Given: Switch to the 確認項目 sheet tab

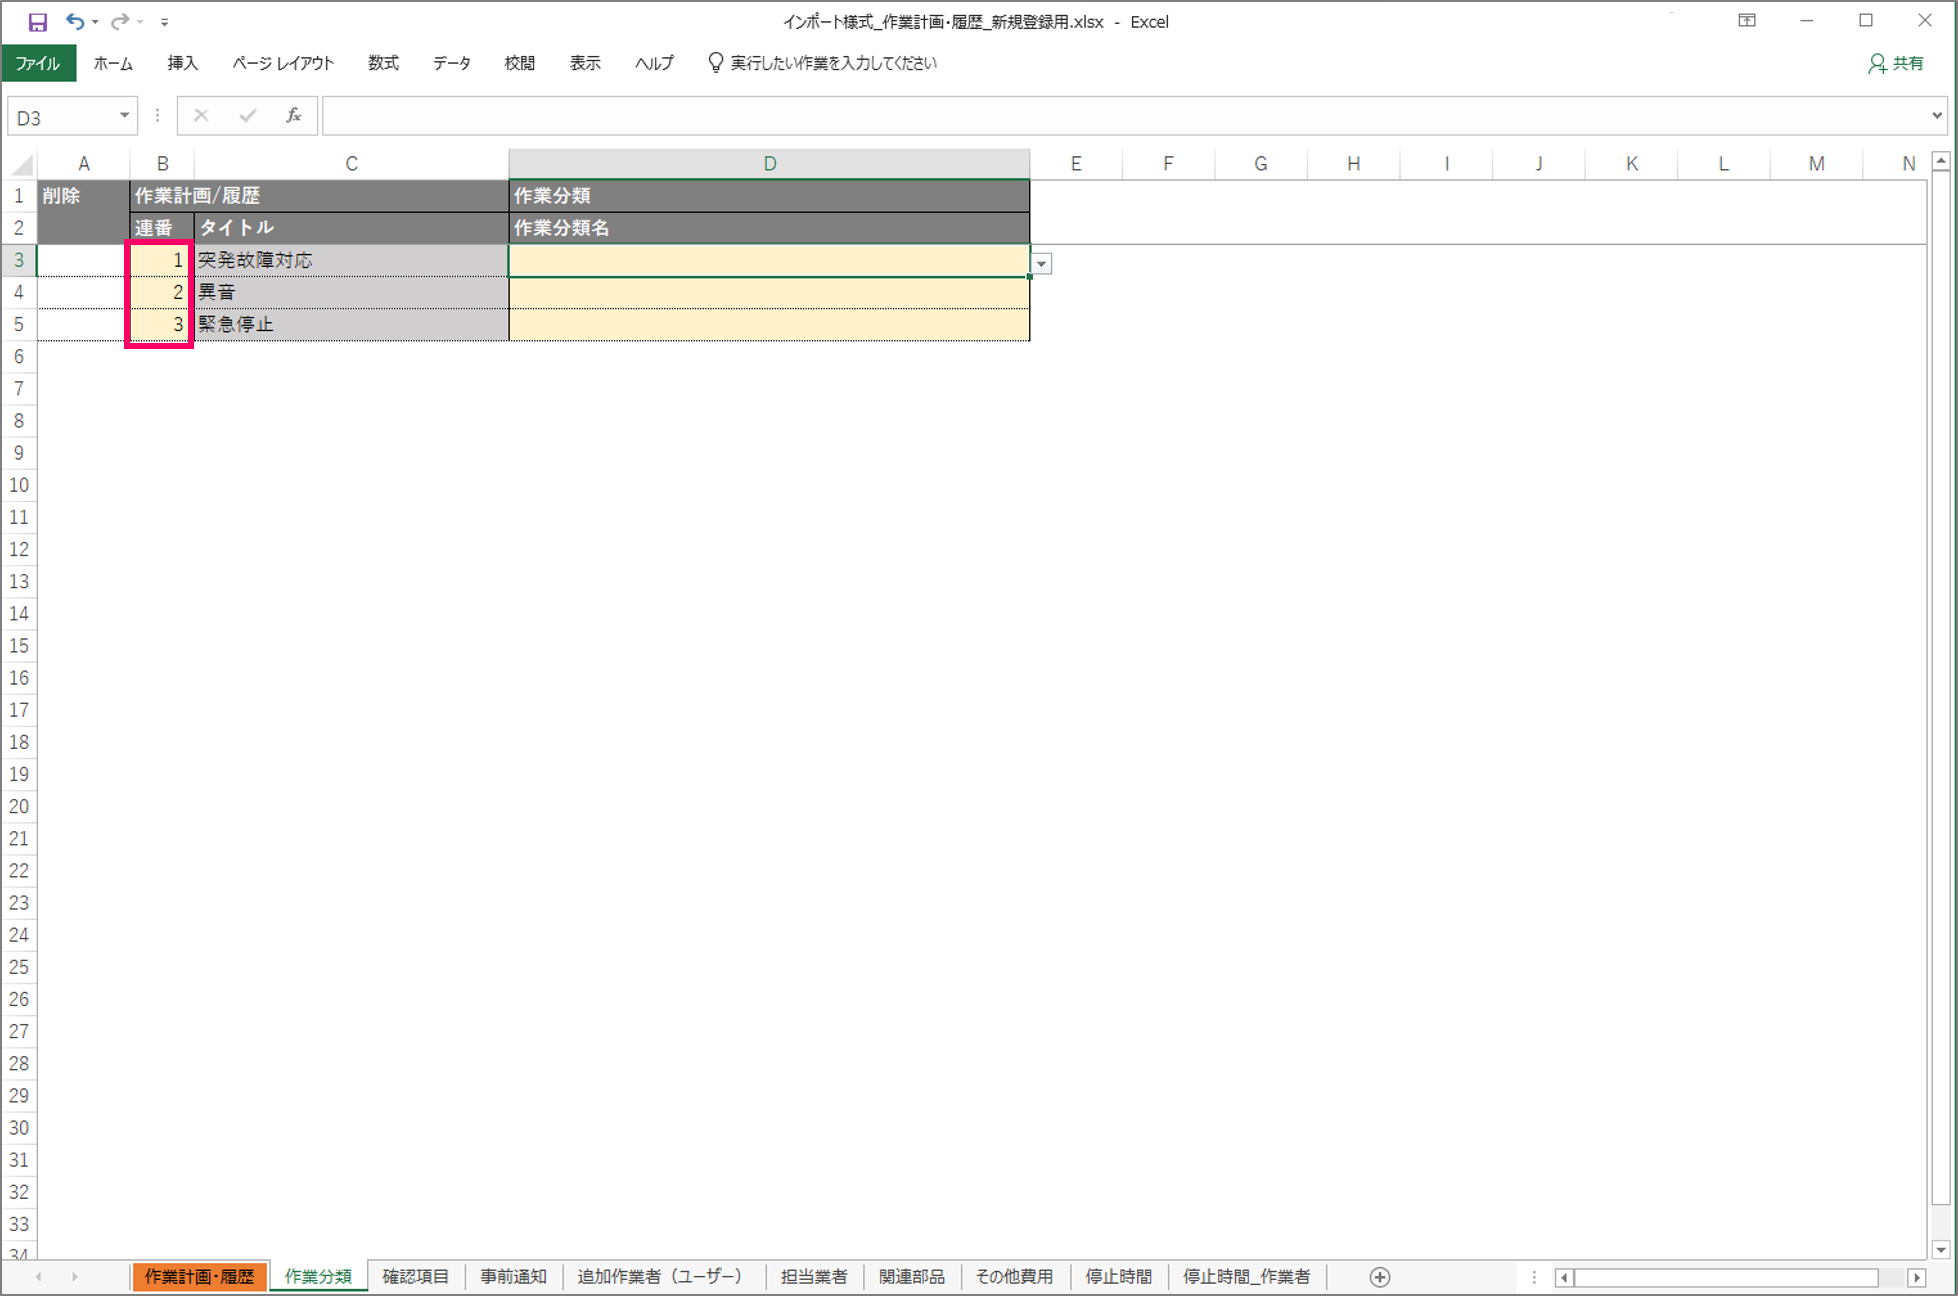Looking at the screenshot, I should 416,1277.
